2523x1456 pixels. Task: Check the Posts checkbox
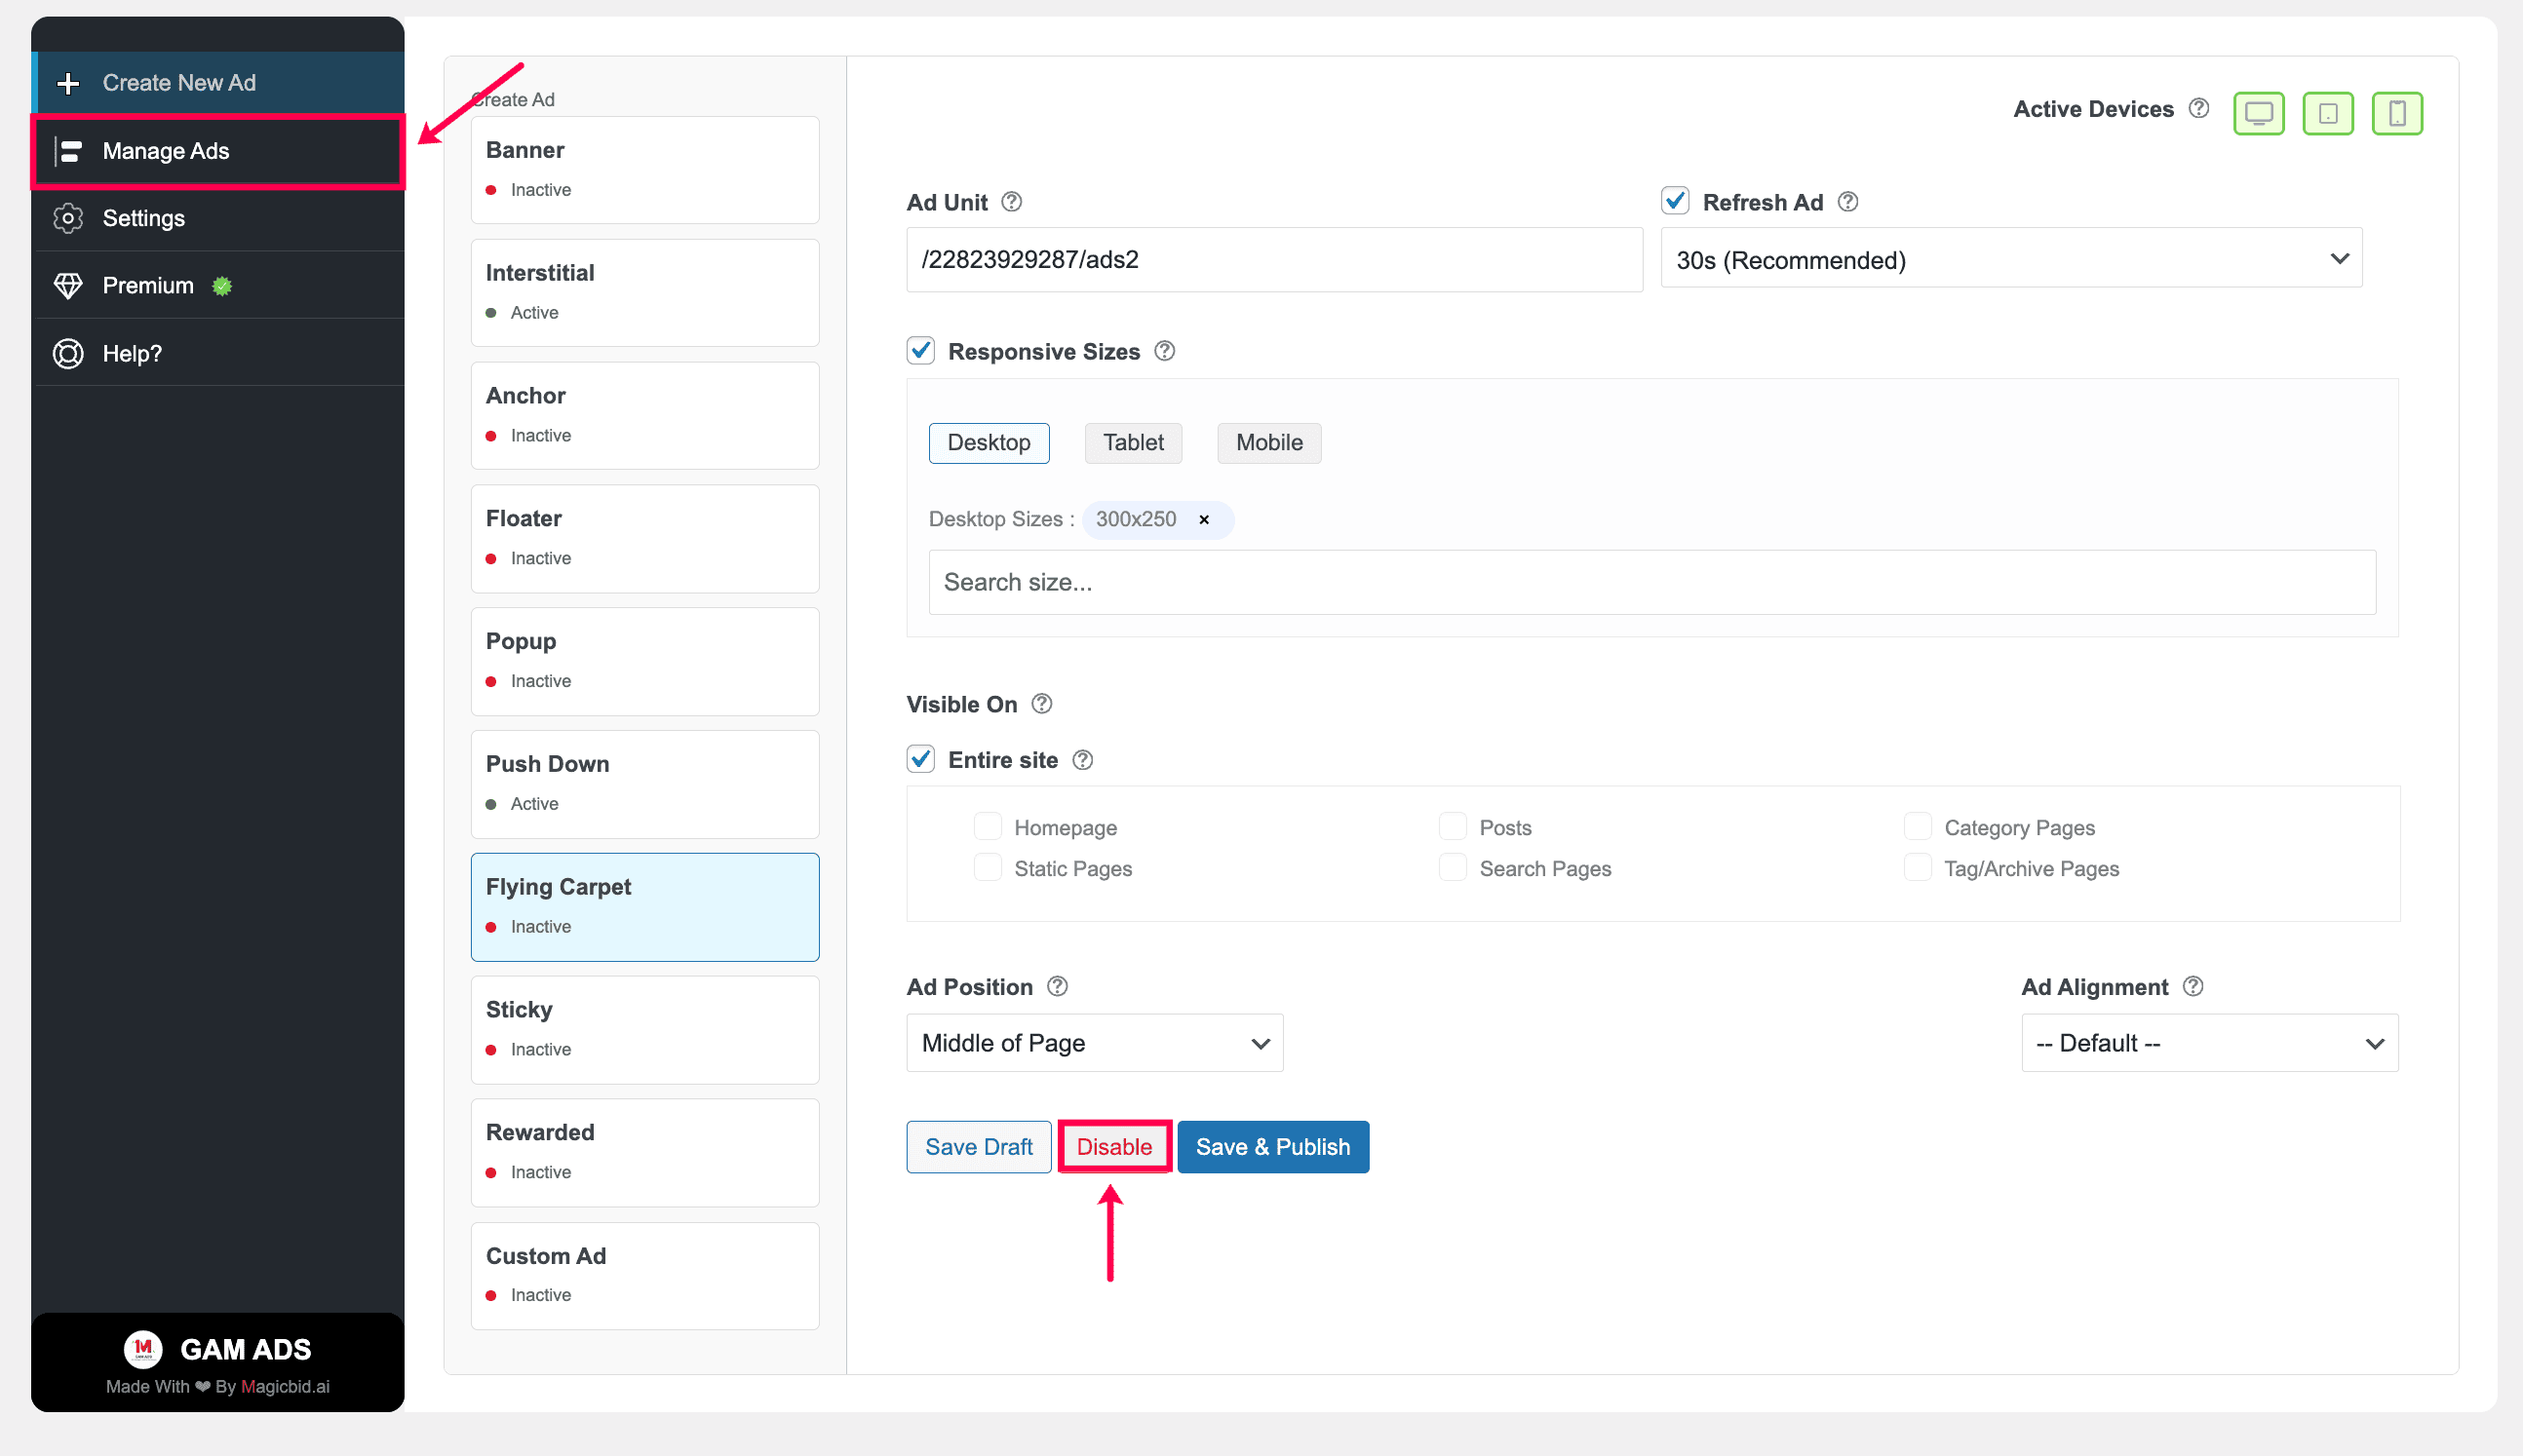1453,827
